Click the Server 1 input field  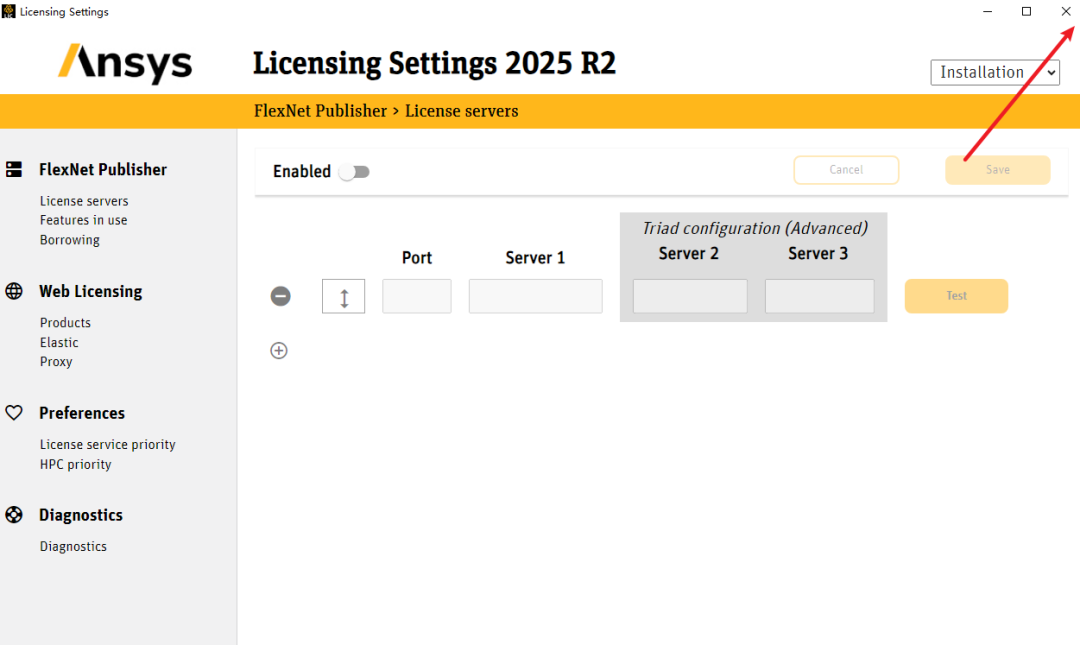click(536, 296)
